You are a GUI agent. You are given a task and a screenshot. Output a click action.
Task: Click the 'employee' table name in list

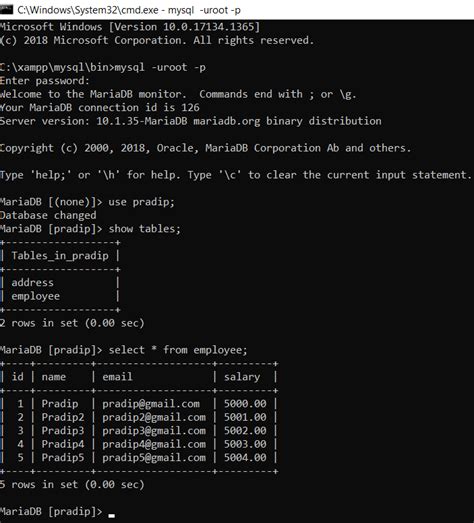pyautogui.click(x=36, y=296)
